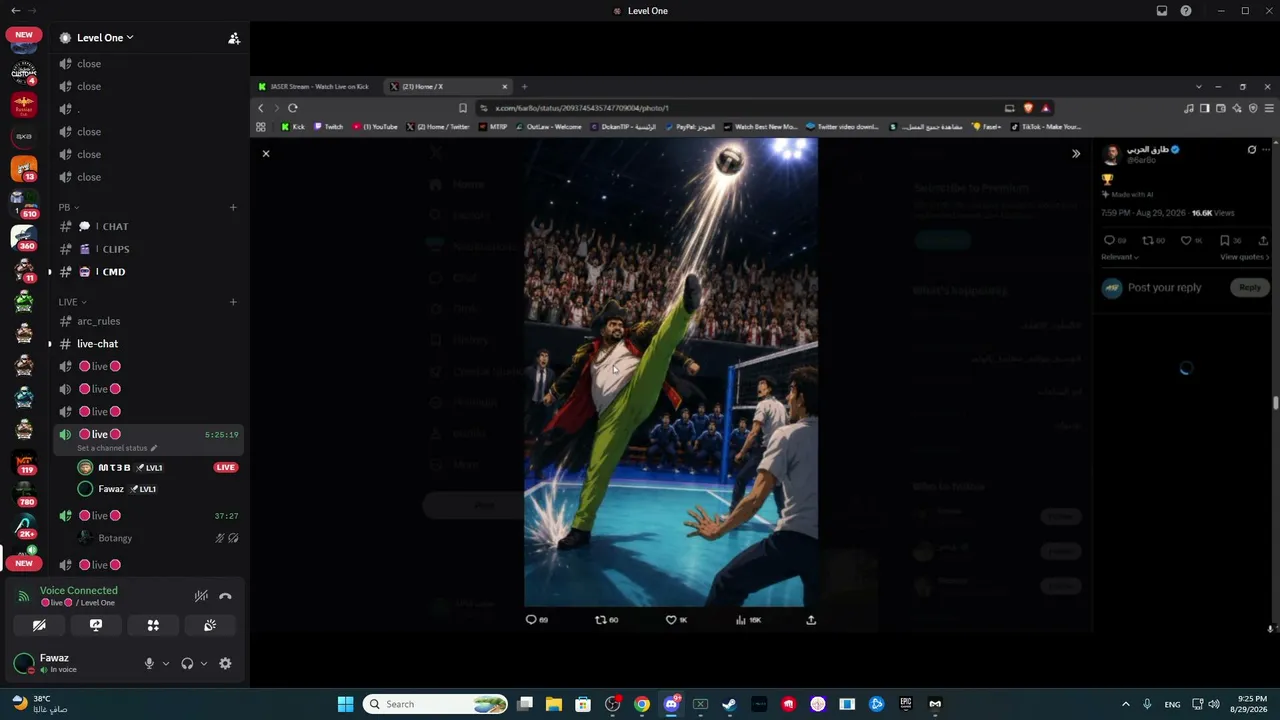Open View quotes link
Image resolution: width=1280 pixels, height=720 pixels.
click(1245, 257)
